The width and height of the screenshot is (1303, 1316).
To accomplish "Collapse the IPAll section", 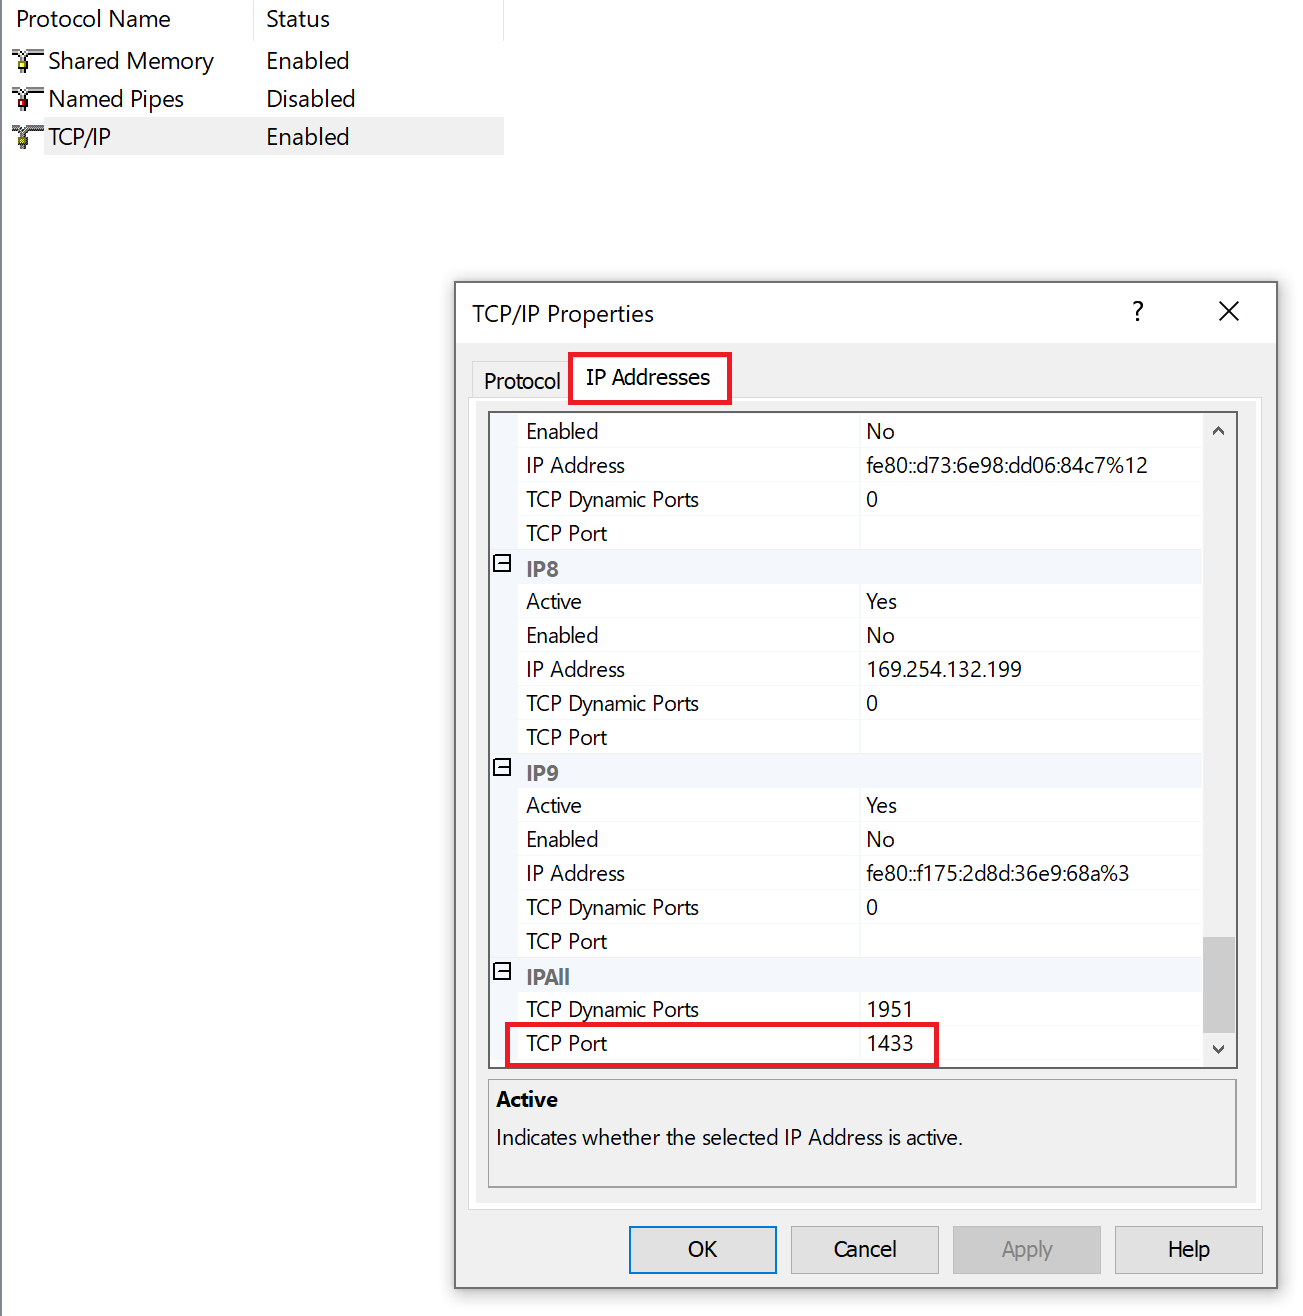I will point(502,972).
